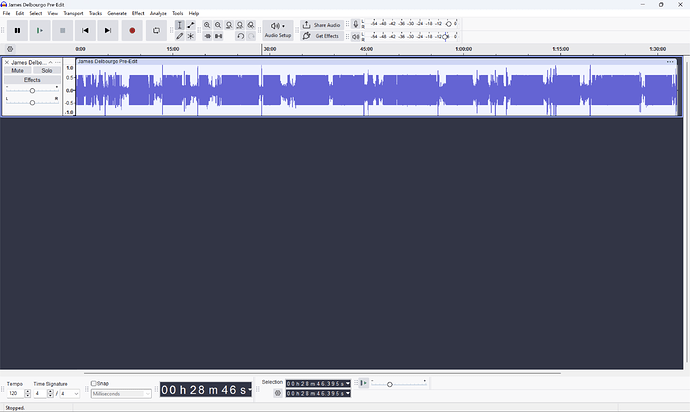Open the time signature denominator dropdown
This screenshot has height=412, width=690.
69,394
